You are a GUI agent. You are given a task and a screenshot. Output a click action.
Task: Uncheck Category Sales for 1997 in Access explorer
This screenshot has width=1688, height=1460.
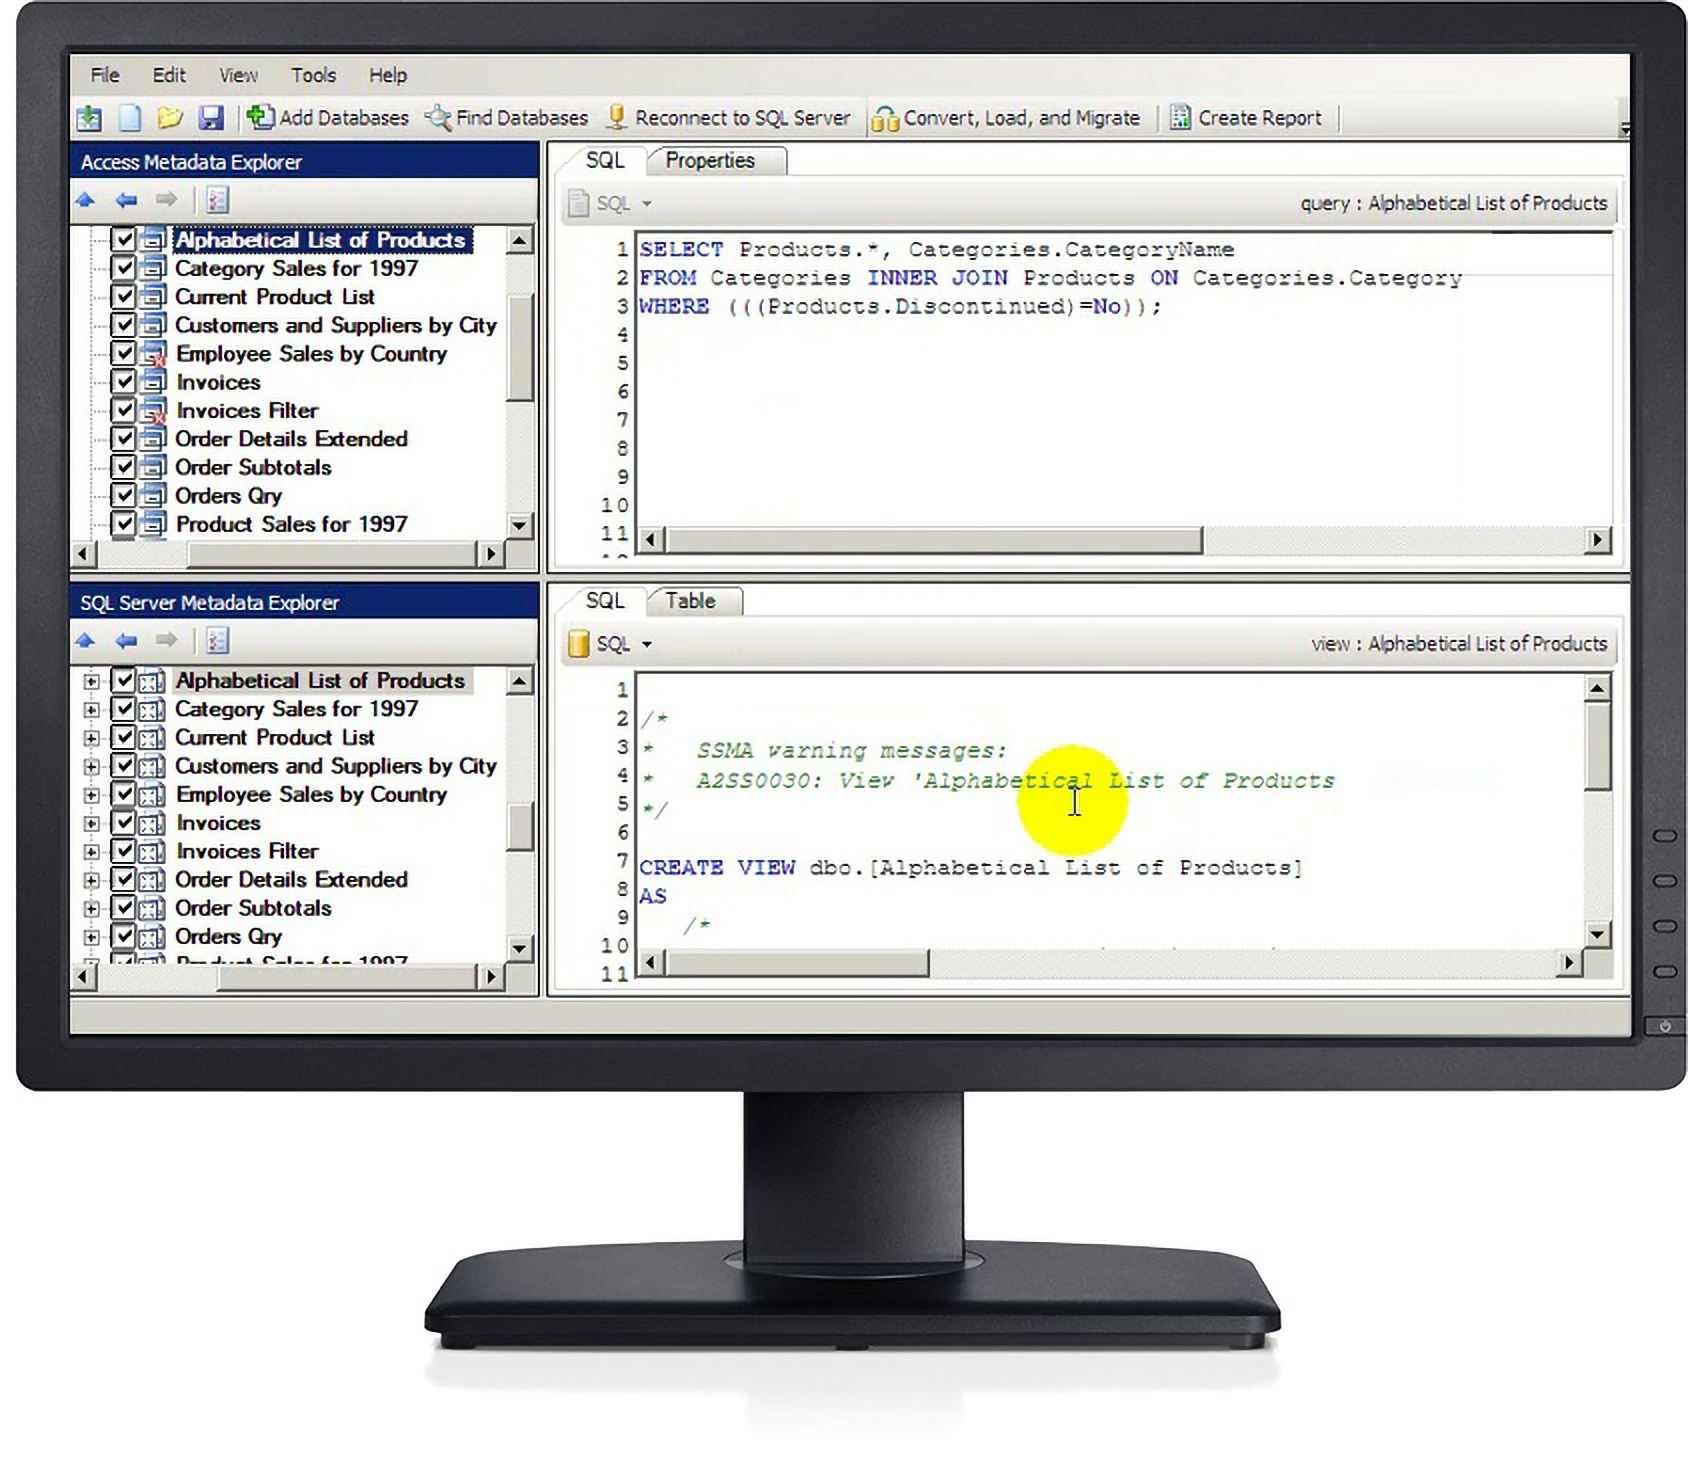coord(124,268)
